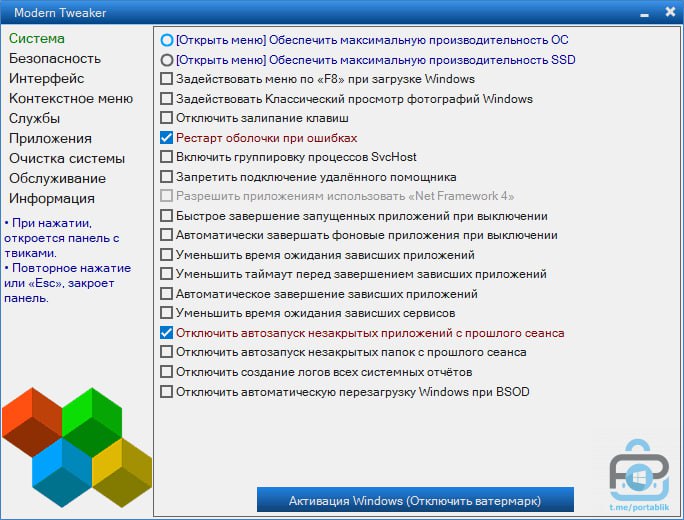
Task: Open the Контекстное меню section
Action: click(71, 99)
